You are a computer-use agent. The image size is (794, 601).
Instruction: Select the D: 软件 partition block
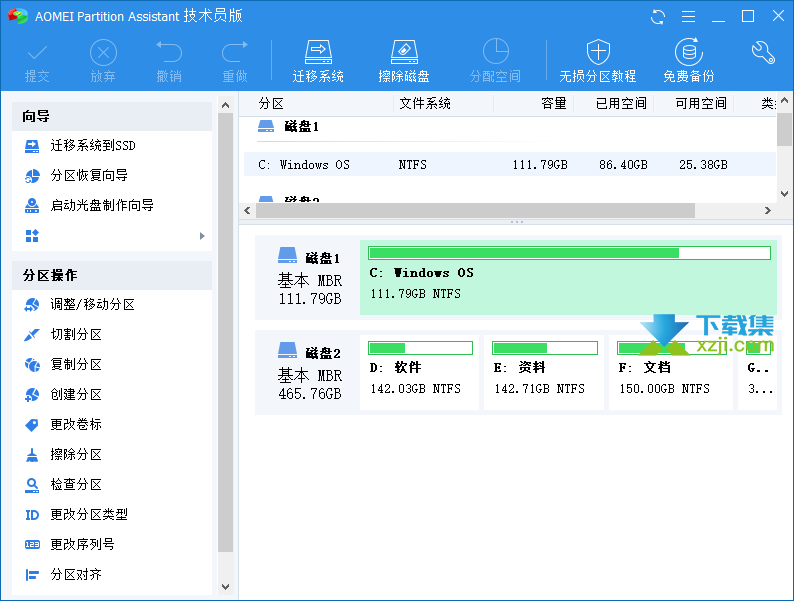coord(420,372)
